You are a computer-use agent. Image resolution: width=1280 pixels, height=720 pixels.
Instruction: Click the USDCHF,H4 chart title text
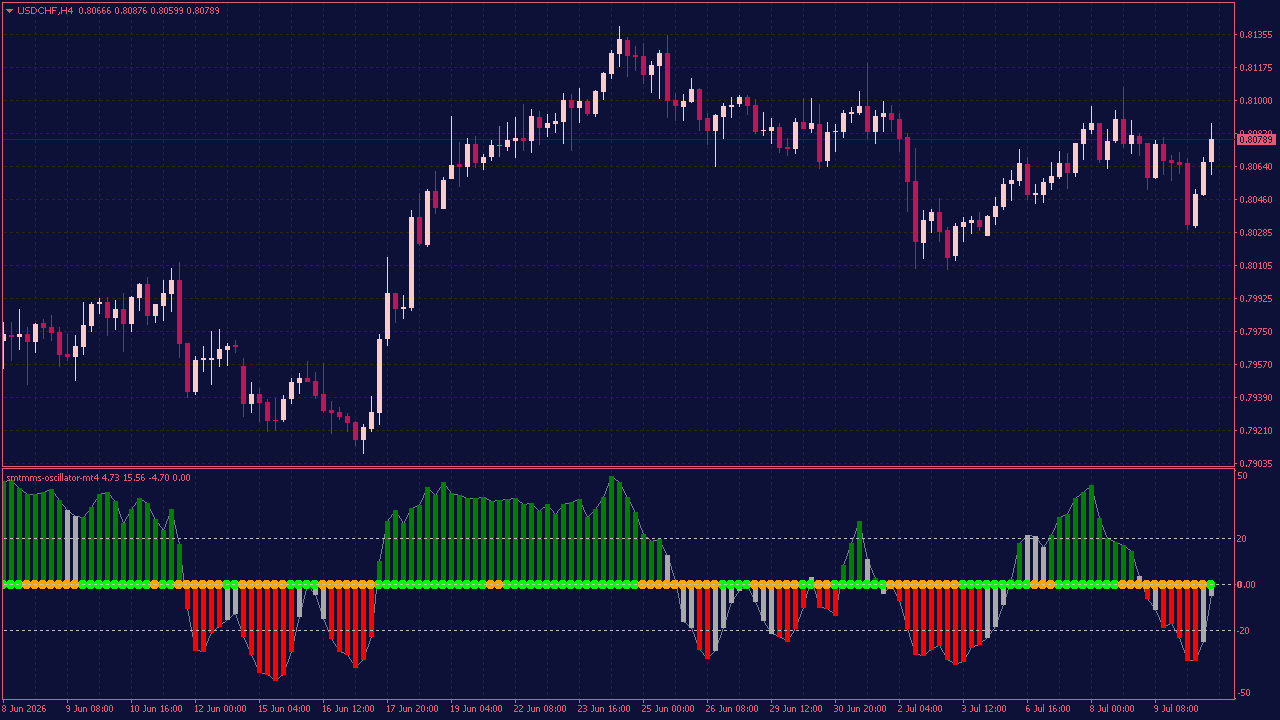click(x=45, y=10)
